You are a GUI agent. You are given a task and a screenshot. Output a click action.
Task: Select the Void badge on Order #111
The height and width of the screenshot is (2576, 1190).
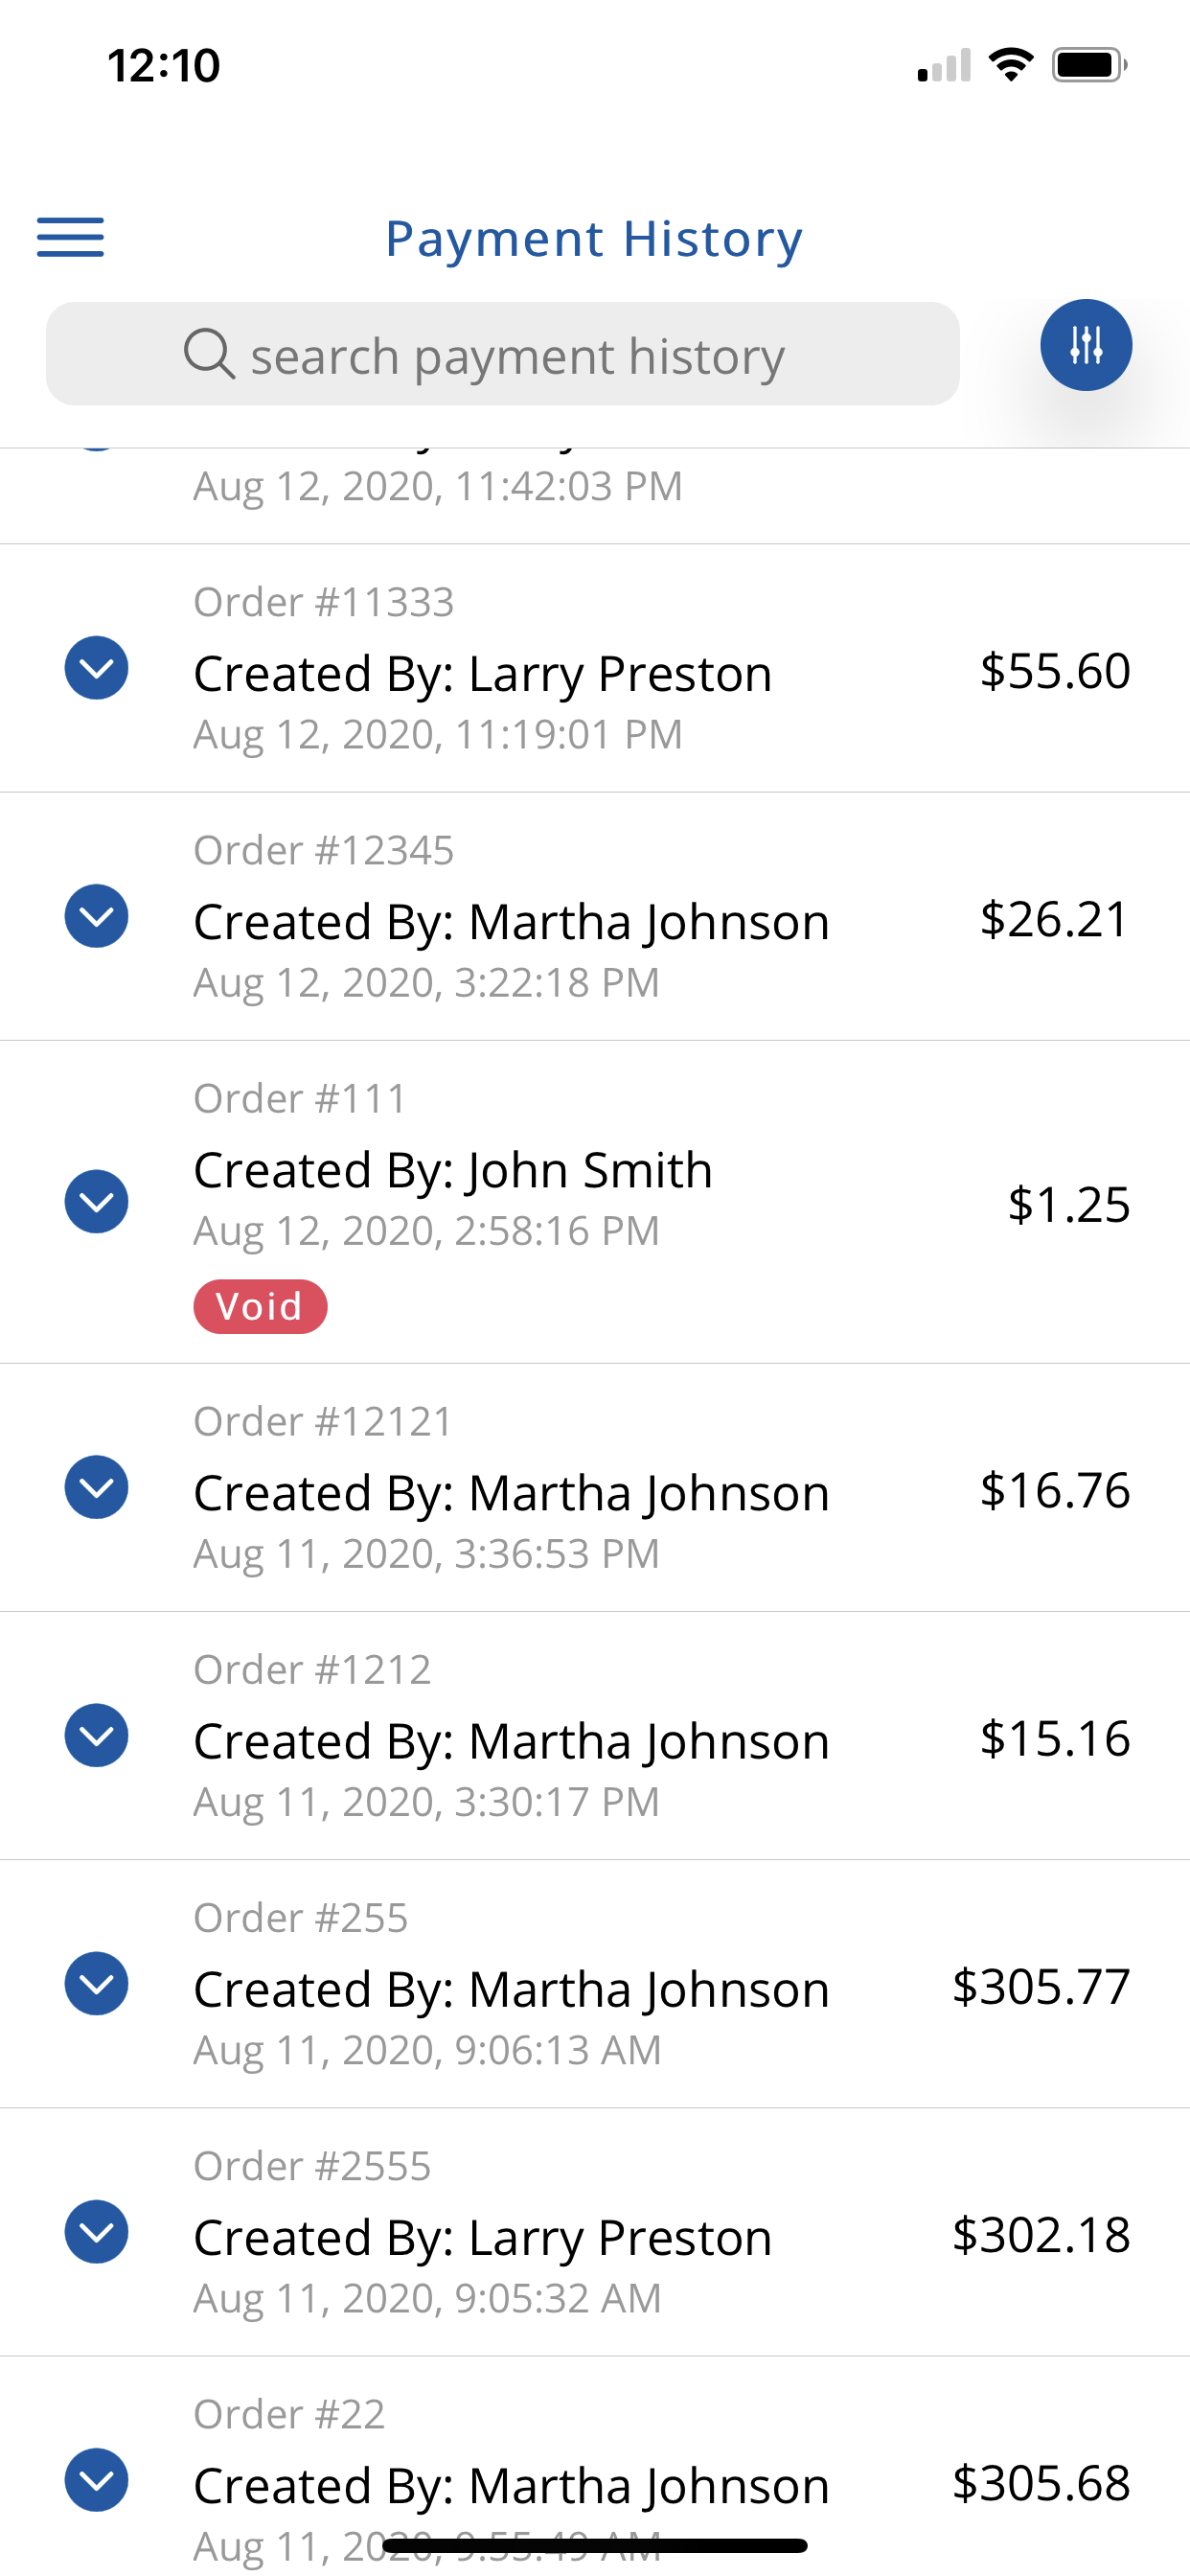(260, 1306)
